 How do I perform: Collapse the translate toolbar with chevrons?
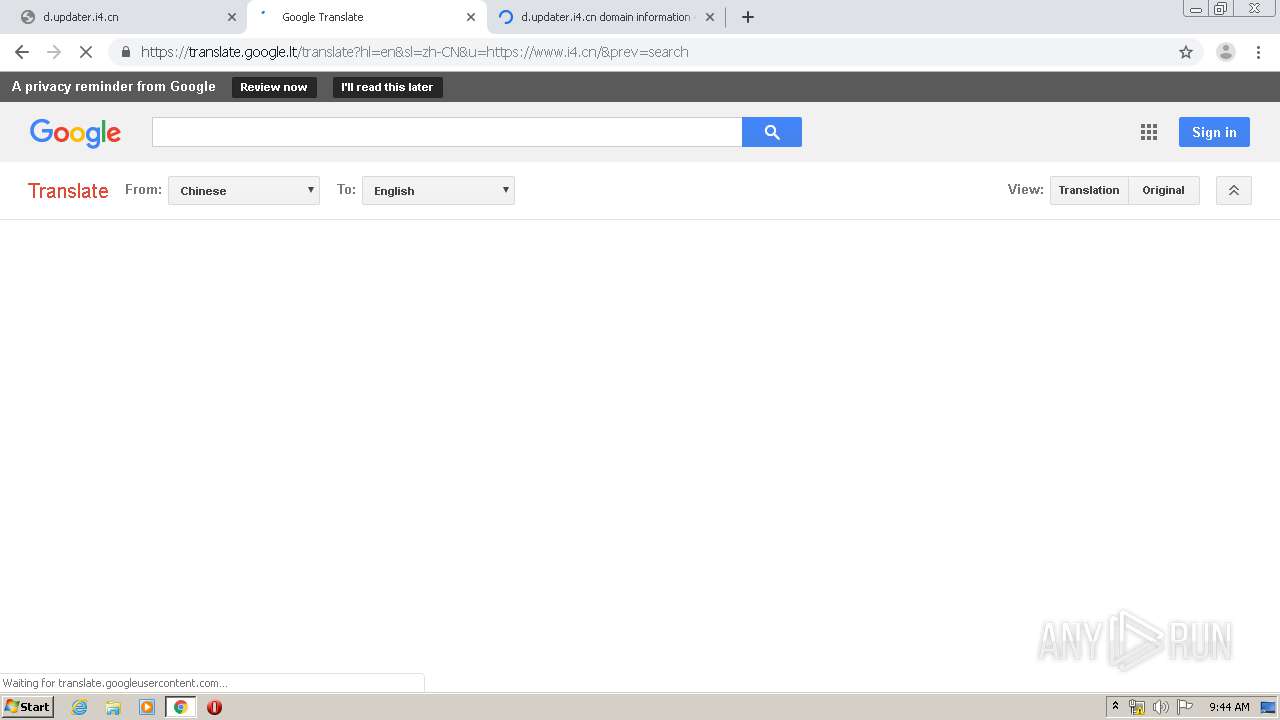(1234, 190)
